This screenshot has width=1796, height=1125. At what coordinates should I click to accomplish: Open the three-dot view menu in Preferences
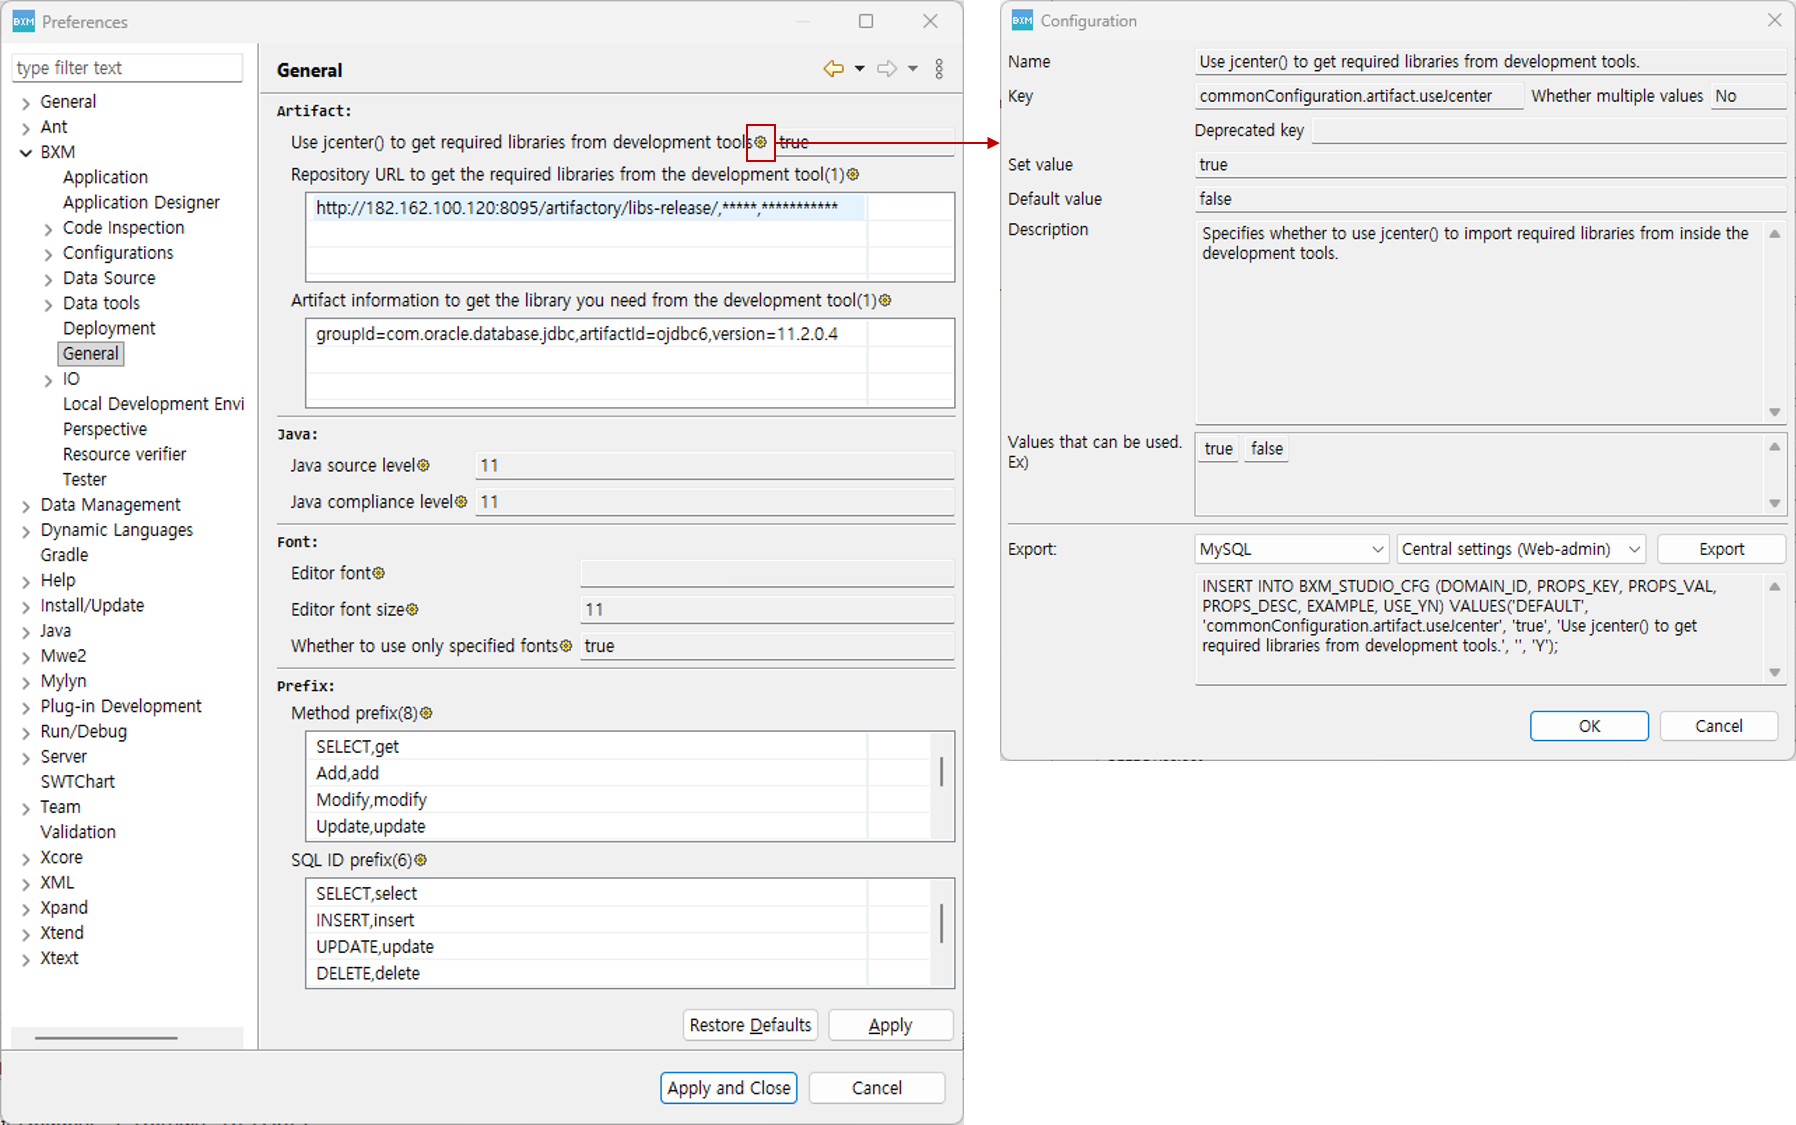click(x=938, y=69)
